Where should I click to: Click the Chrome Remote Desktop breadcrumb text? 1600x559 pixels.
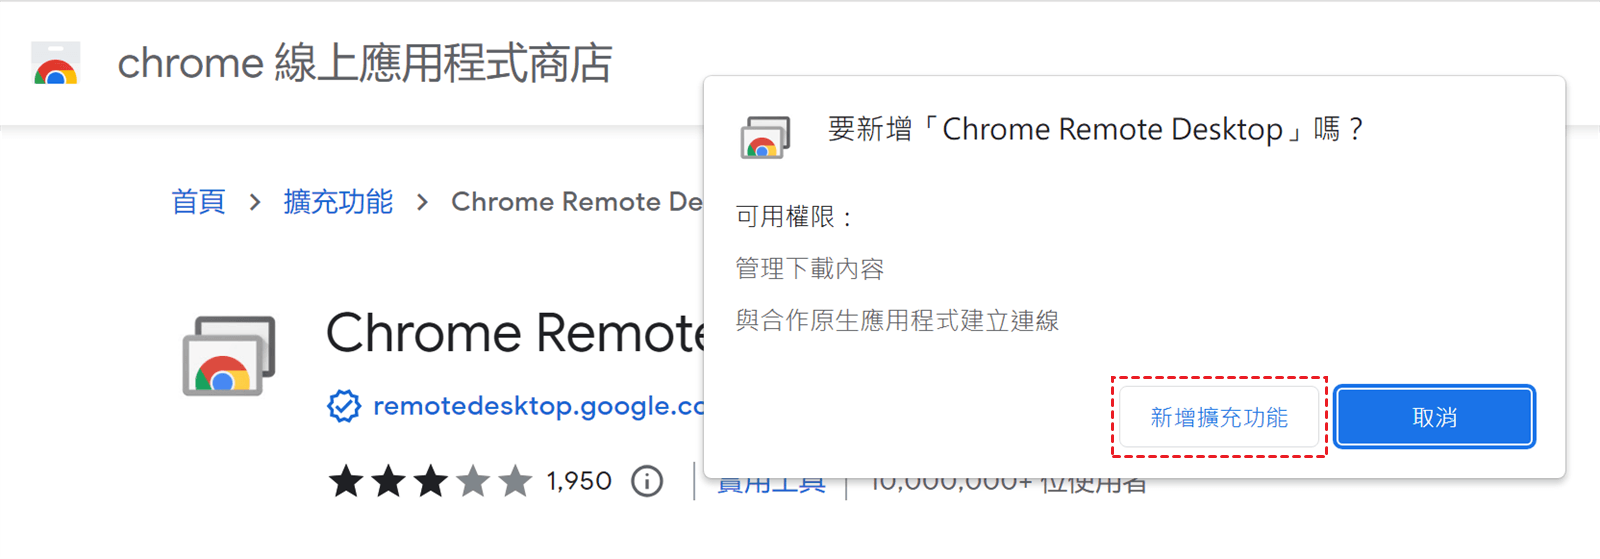(577, 202)
